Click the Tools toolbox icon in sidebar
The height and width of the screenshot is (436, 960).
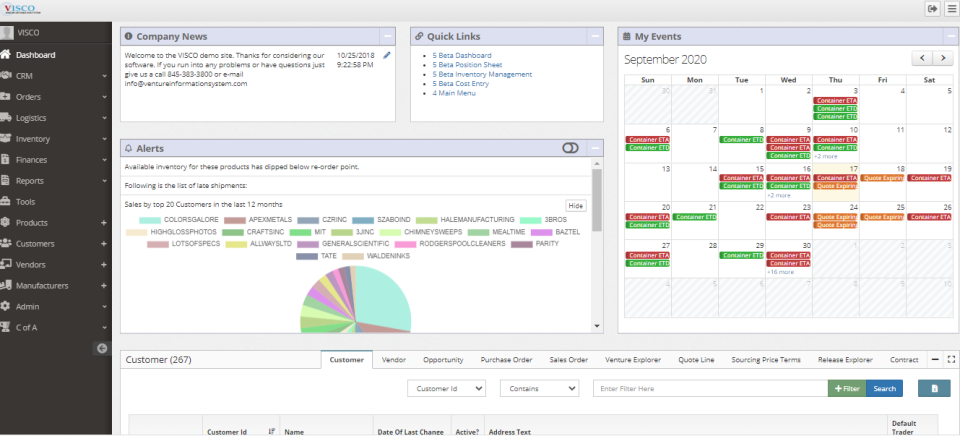coord(6,201)
